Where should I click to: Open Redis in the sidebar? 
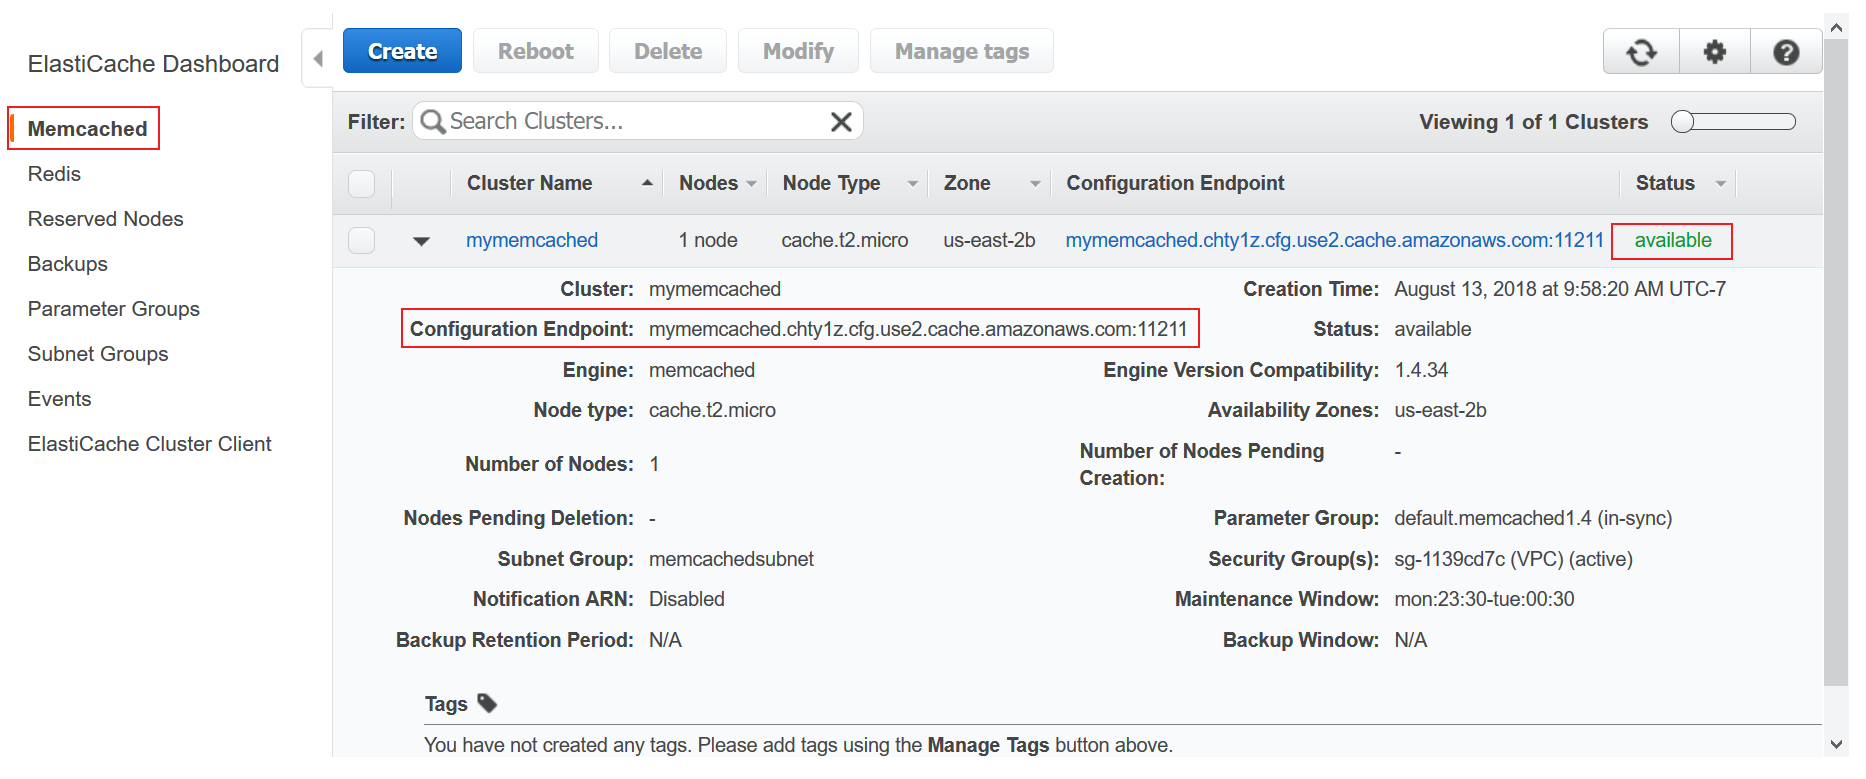click(54, 174)
